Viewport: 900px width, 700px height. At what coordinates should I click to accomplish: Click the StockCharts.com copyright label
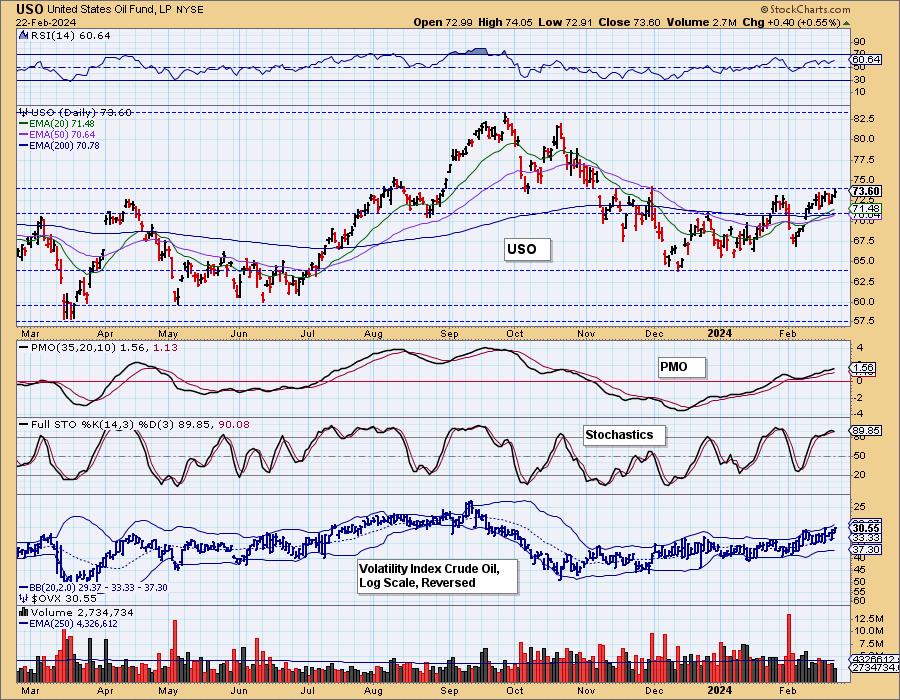pos(805,9)
